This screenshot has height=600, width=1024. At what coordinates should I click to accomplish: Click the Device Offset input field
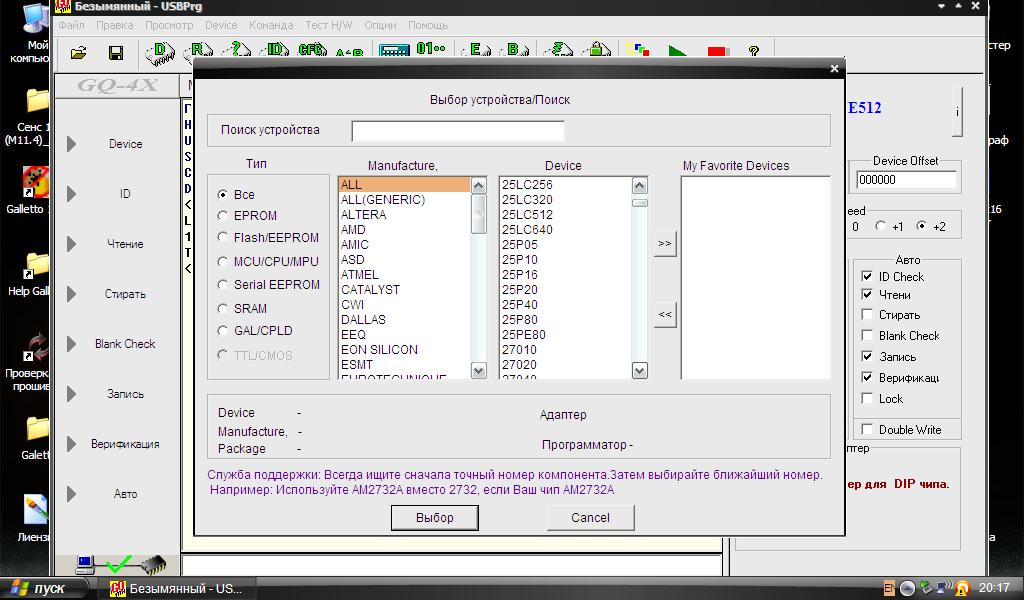pyautogui.click(x=906, y=180)
